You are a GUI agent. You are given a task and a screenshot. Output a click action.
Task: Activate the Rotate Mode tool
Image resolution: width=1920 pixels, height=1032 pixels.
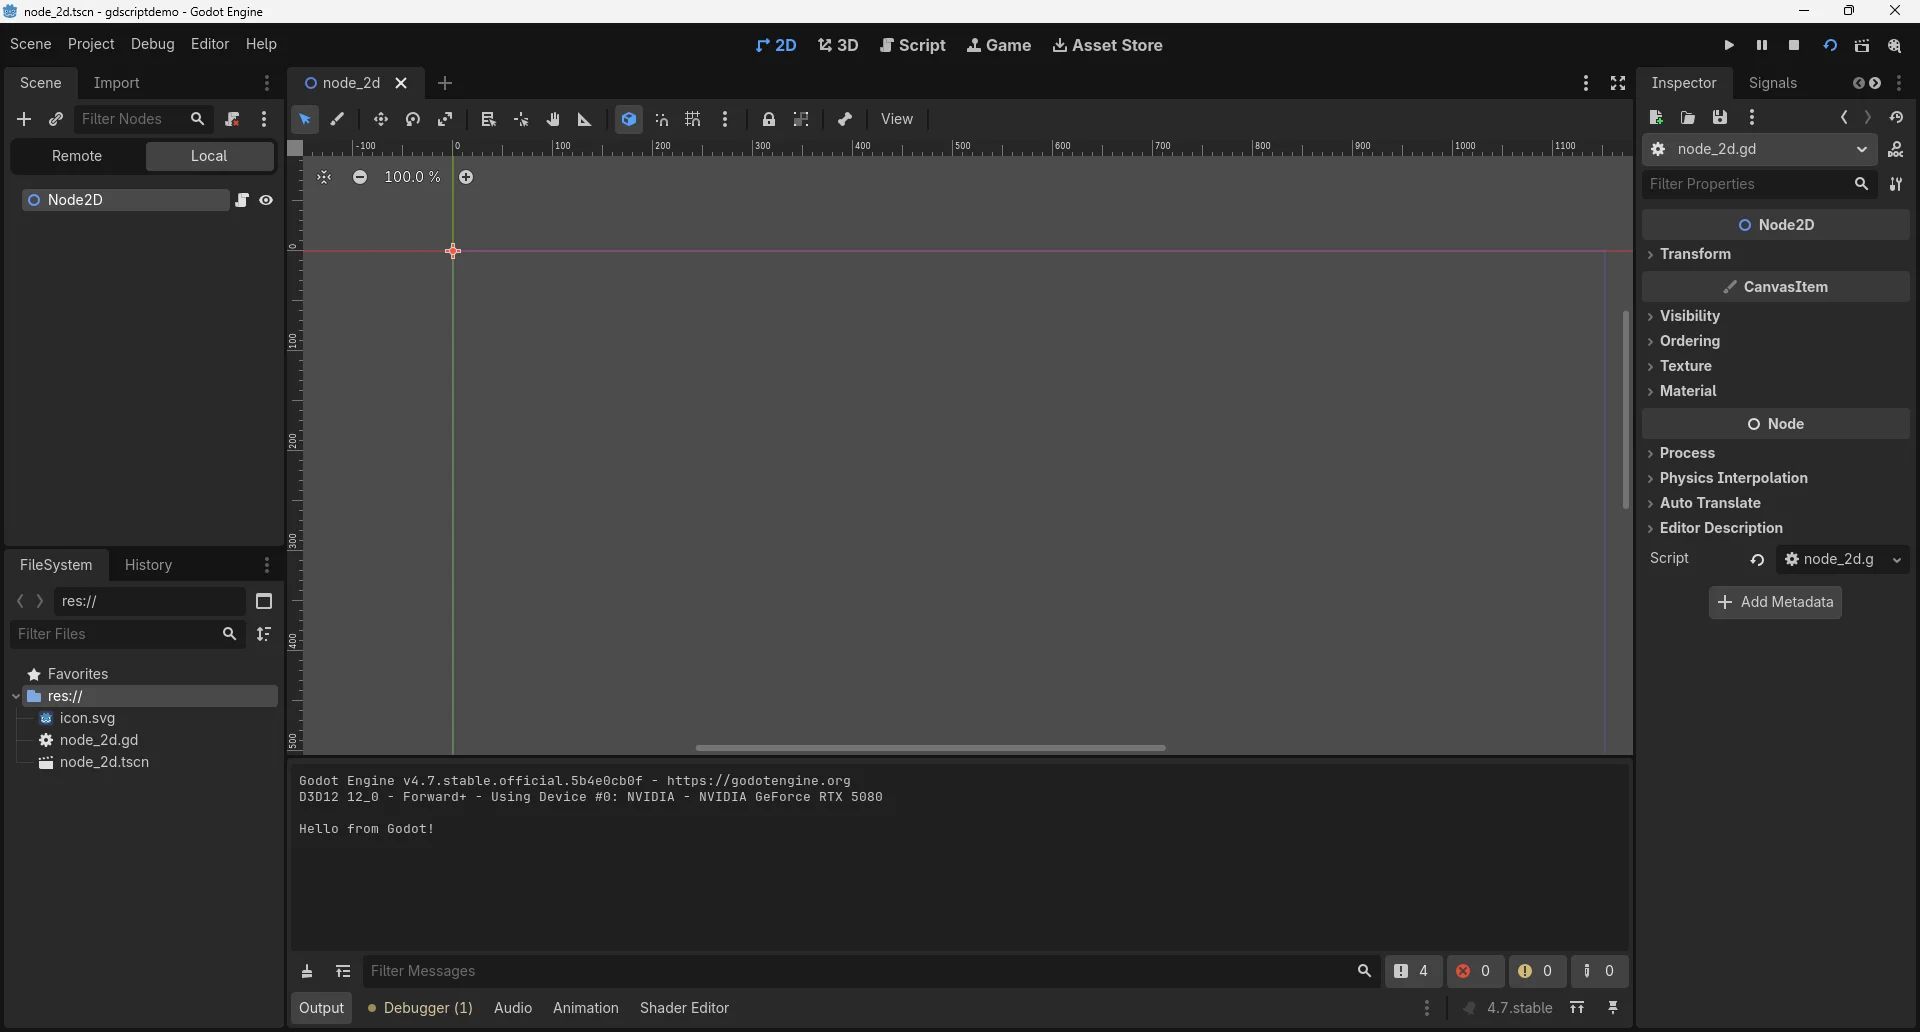(413, 119)
